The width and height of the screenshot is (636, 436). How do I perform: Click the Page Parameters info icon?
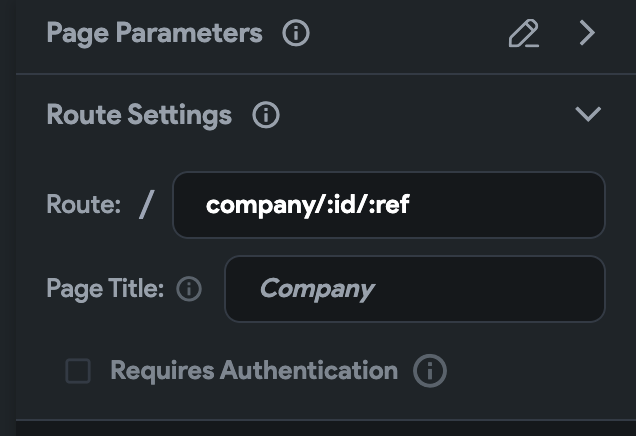pos(296,34)
